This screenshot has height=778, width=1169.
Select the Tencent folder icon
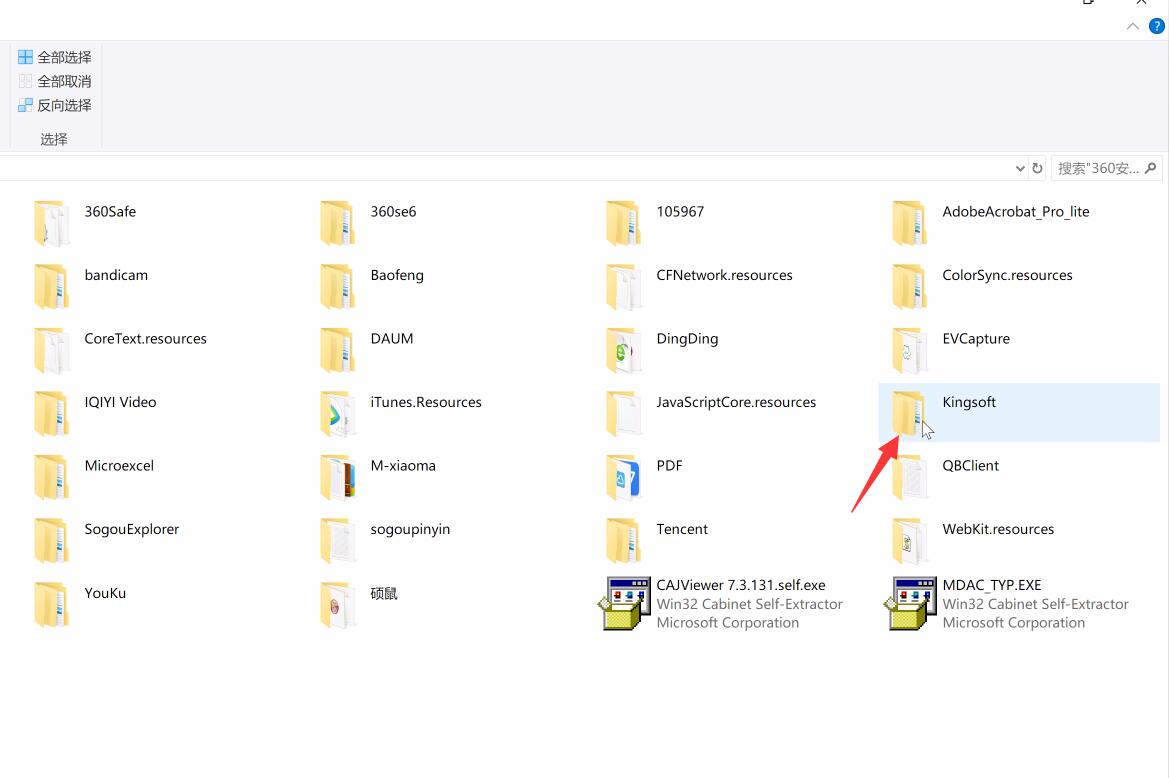pyautogui.click(x=623, y=540)
